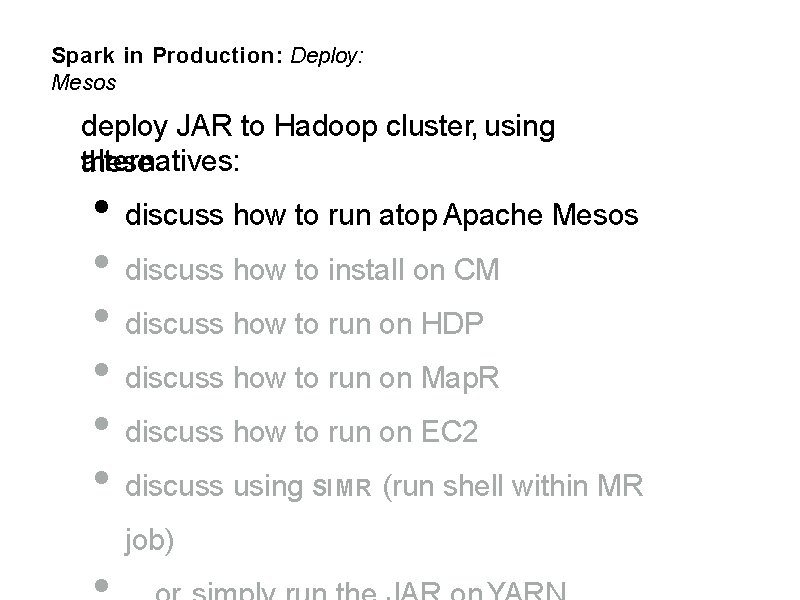Click 'or simply run the JAR on YARN'
This screenshot has height=600, width=800.
pos(360,591)
